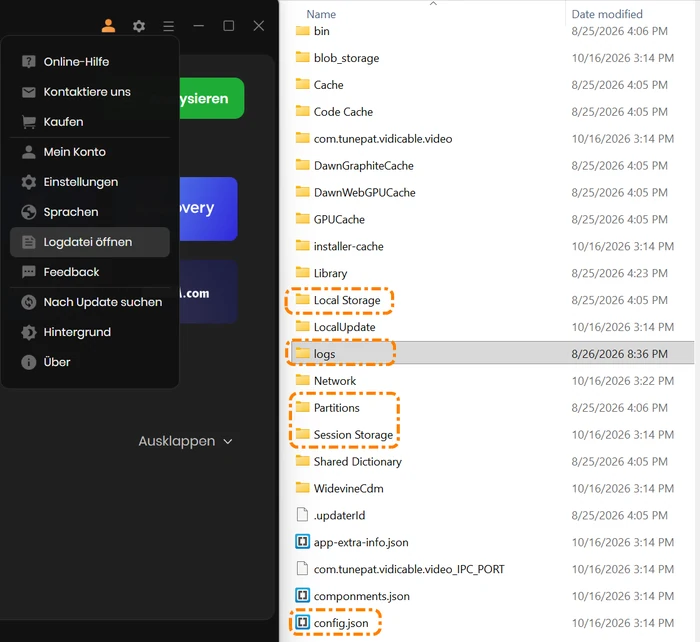700x642 pixels.
Task: Click the Kontaktiere uns envelope icon
Action: coord(29,92)
